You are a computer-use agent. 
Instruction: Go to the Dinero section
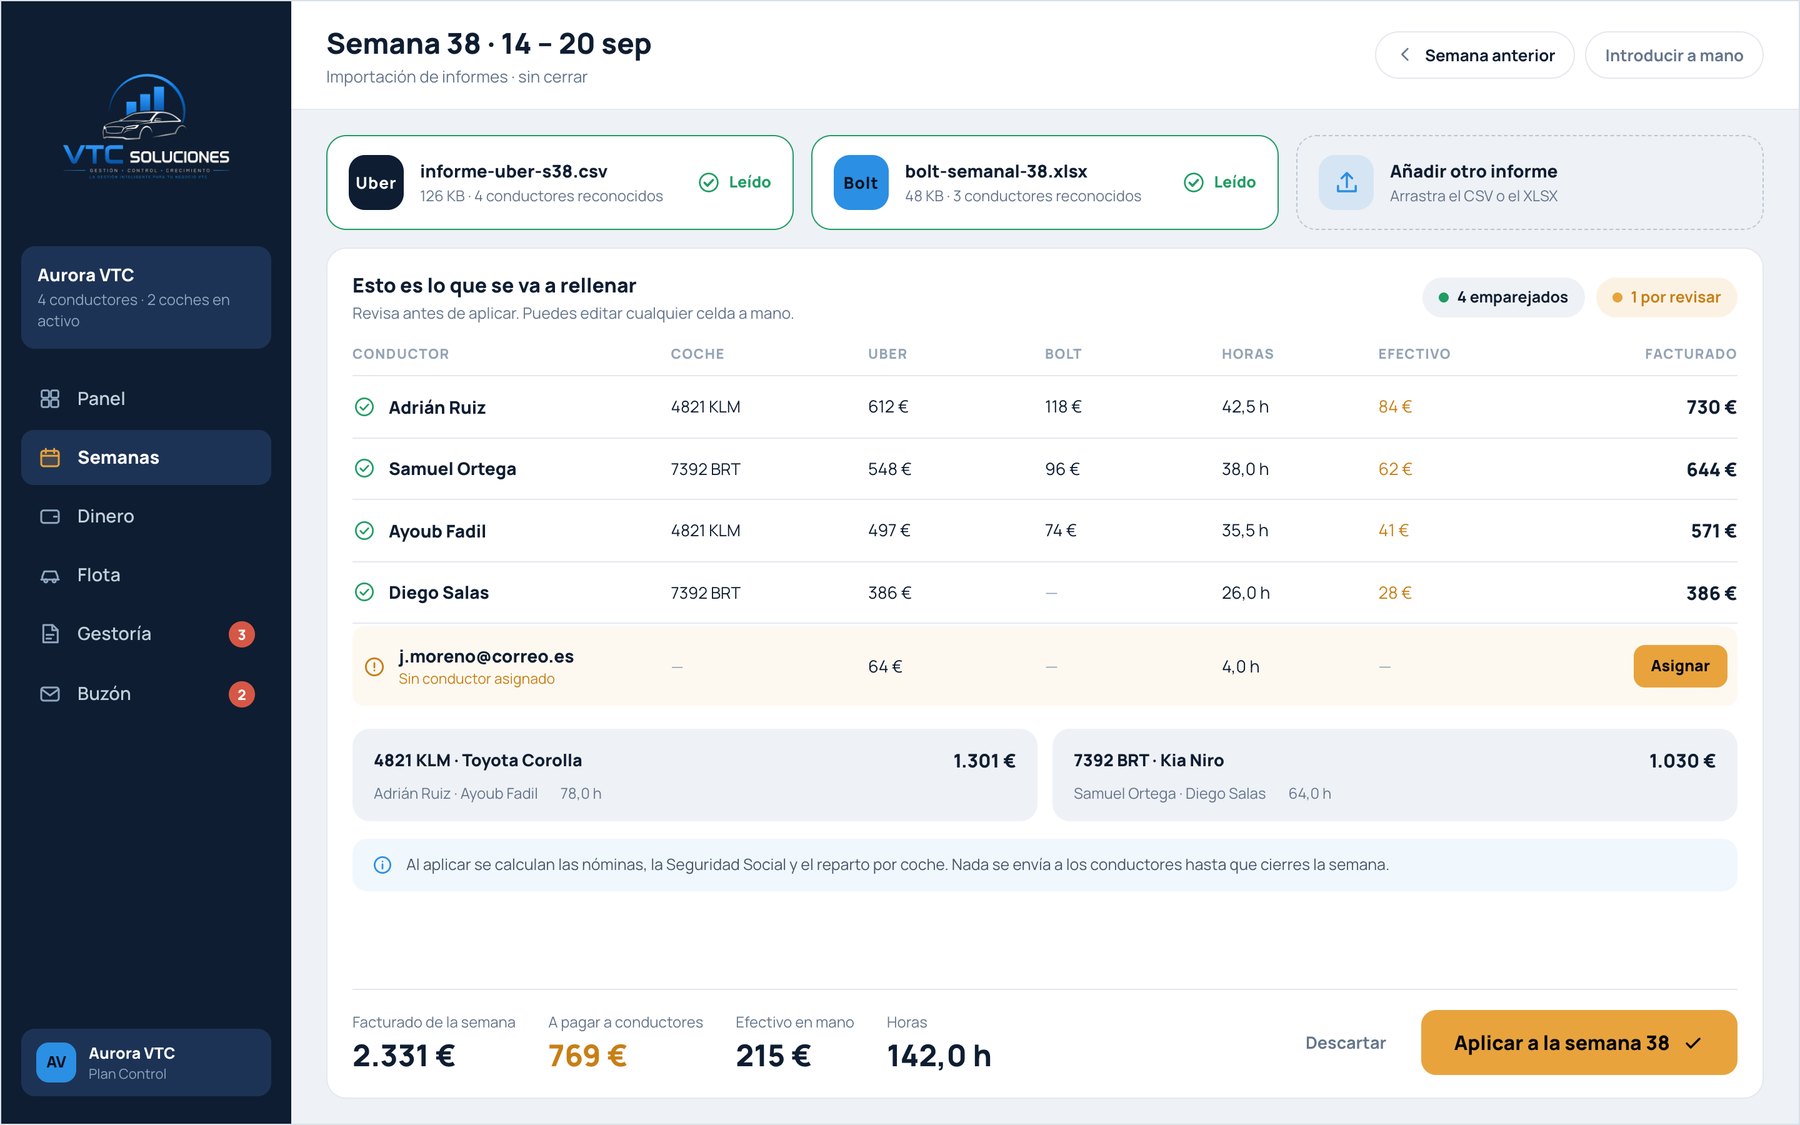click(x=146, y=517)
